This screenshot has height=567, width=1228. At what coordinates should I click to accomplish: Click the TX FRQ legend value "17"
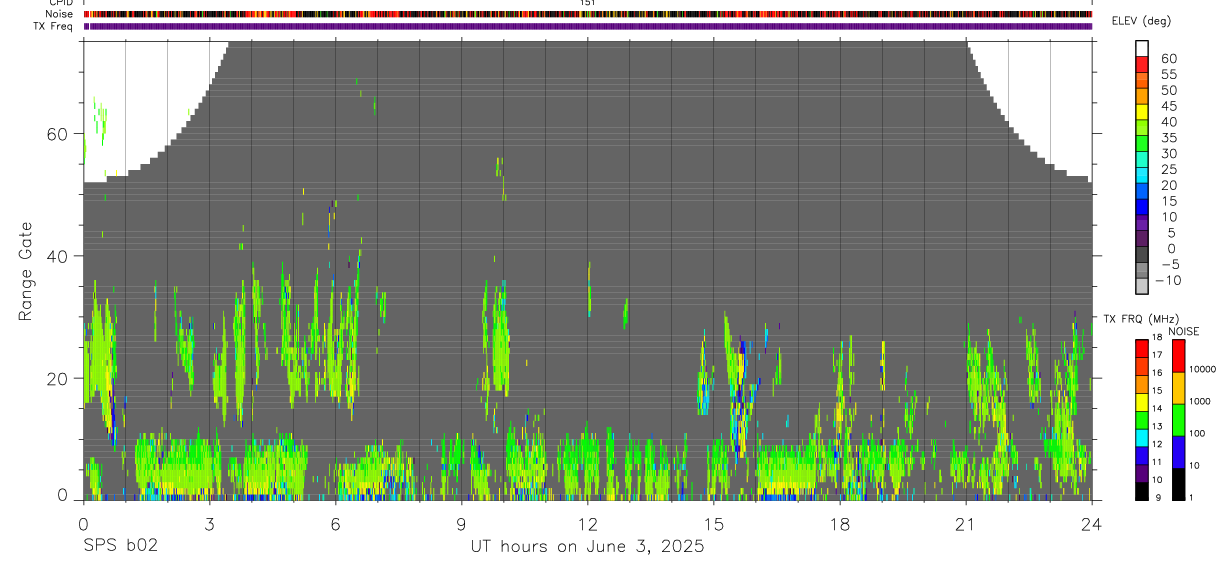pyautogui.click(x=1156, y=355)
